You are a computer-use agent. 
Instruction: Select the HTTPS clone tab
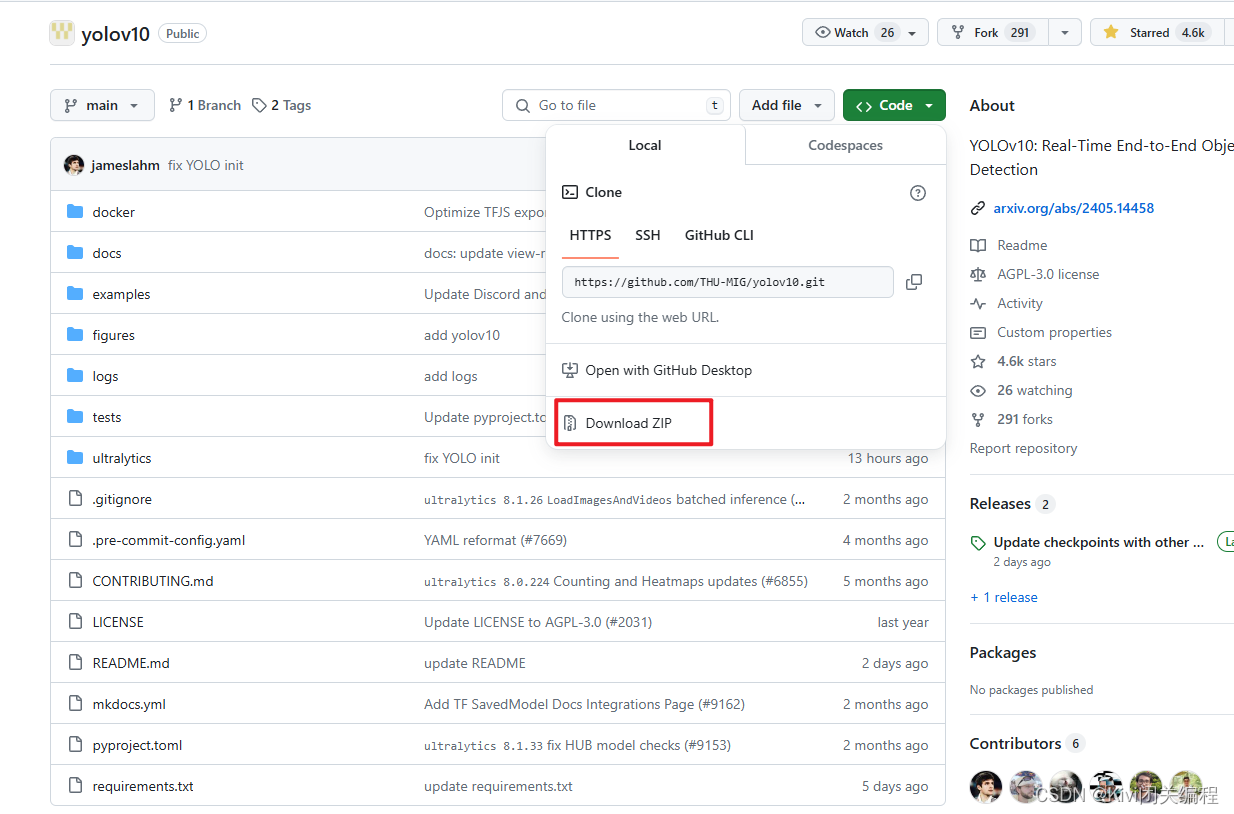click(x=590, y=235)
